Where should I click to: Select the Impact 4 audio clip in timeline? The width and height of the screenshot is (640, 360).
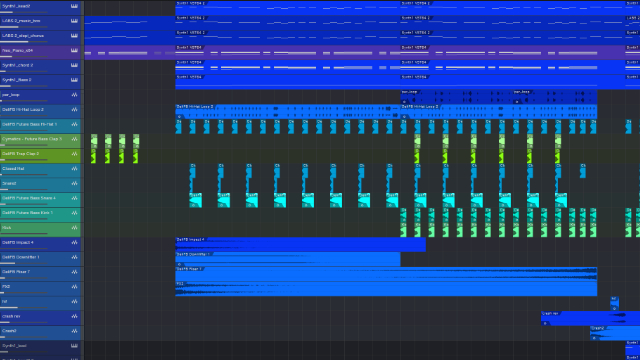click(300, 244)
